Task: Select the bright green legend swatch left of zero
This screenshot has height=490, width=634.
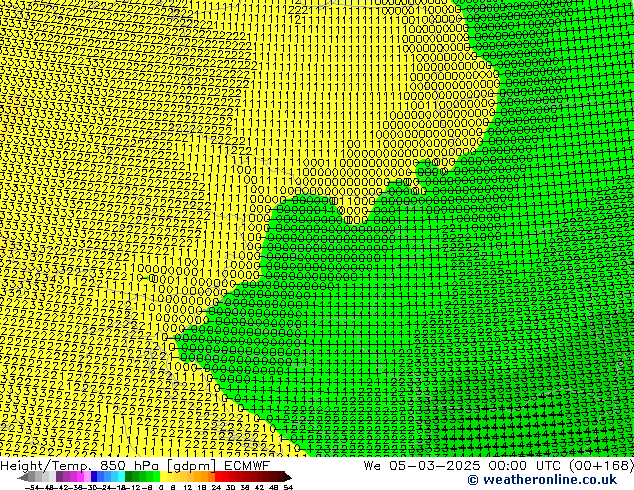Action: click(x=156, y=476)
